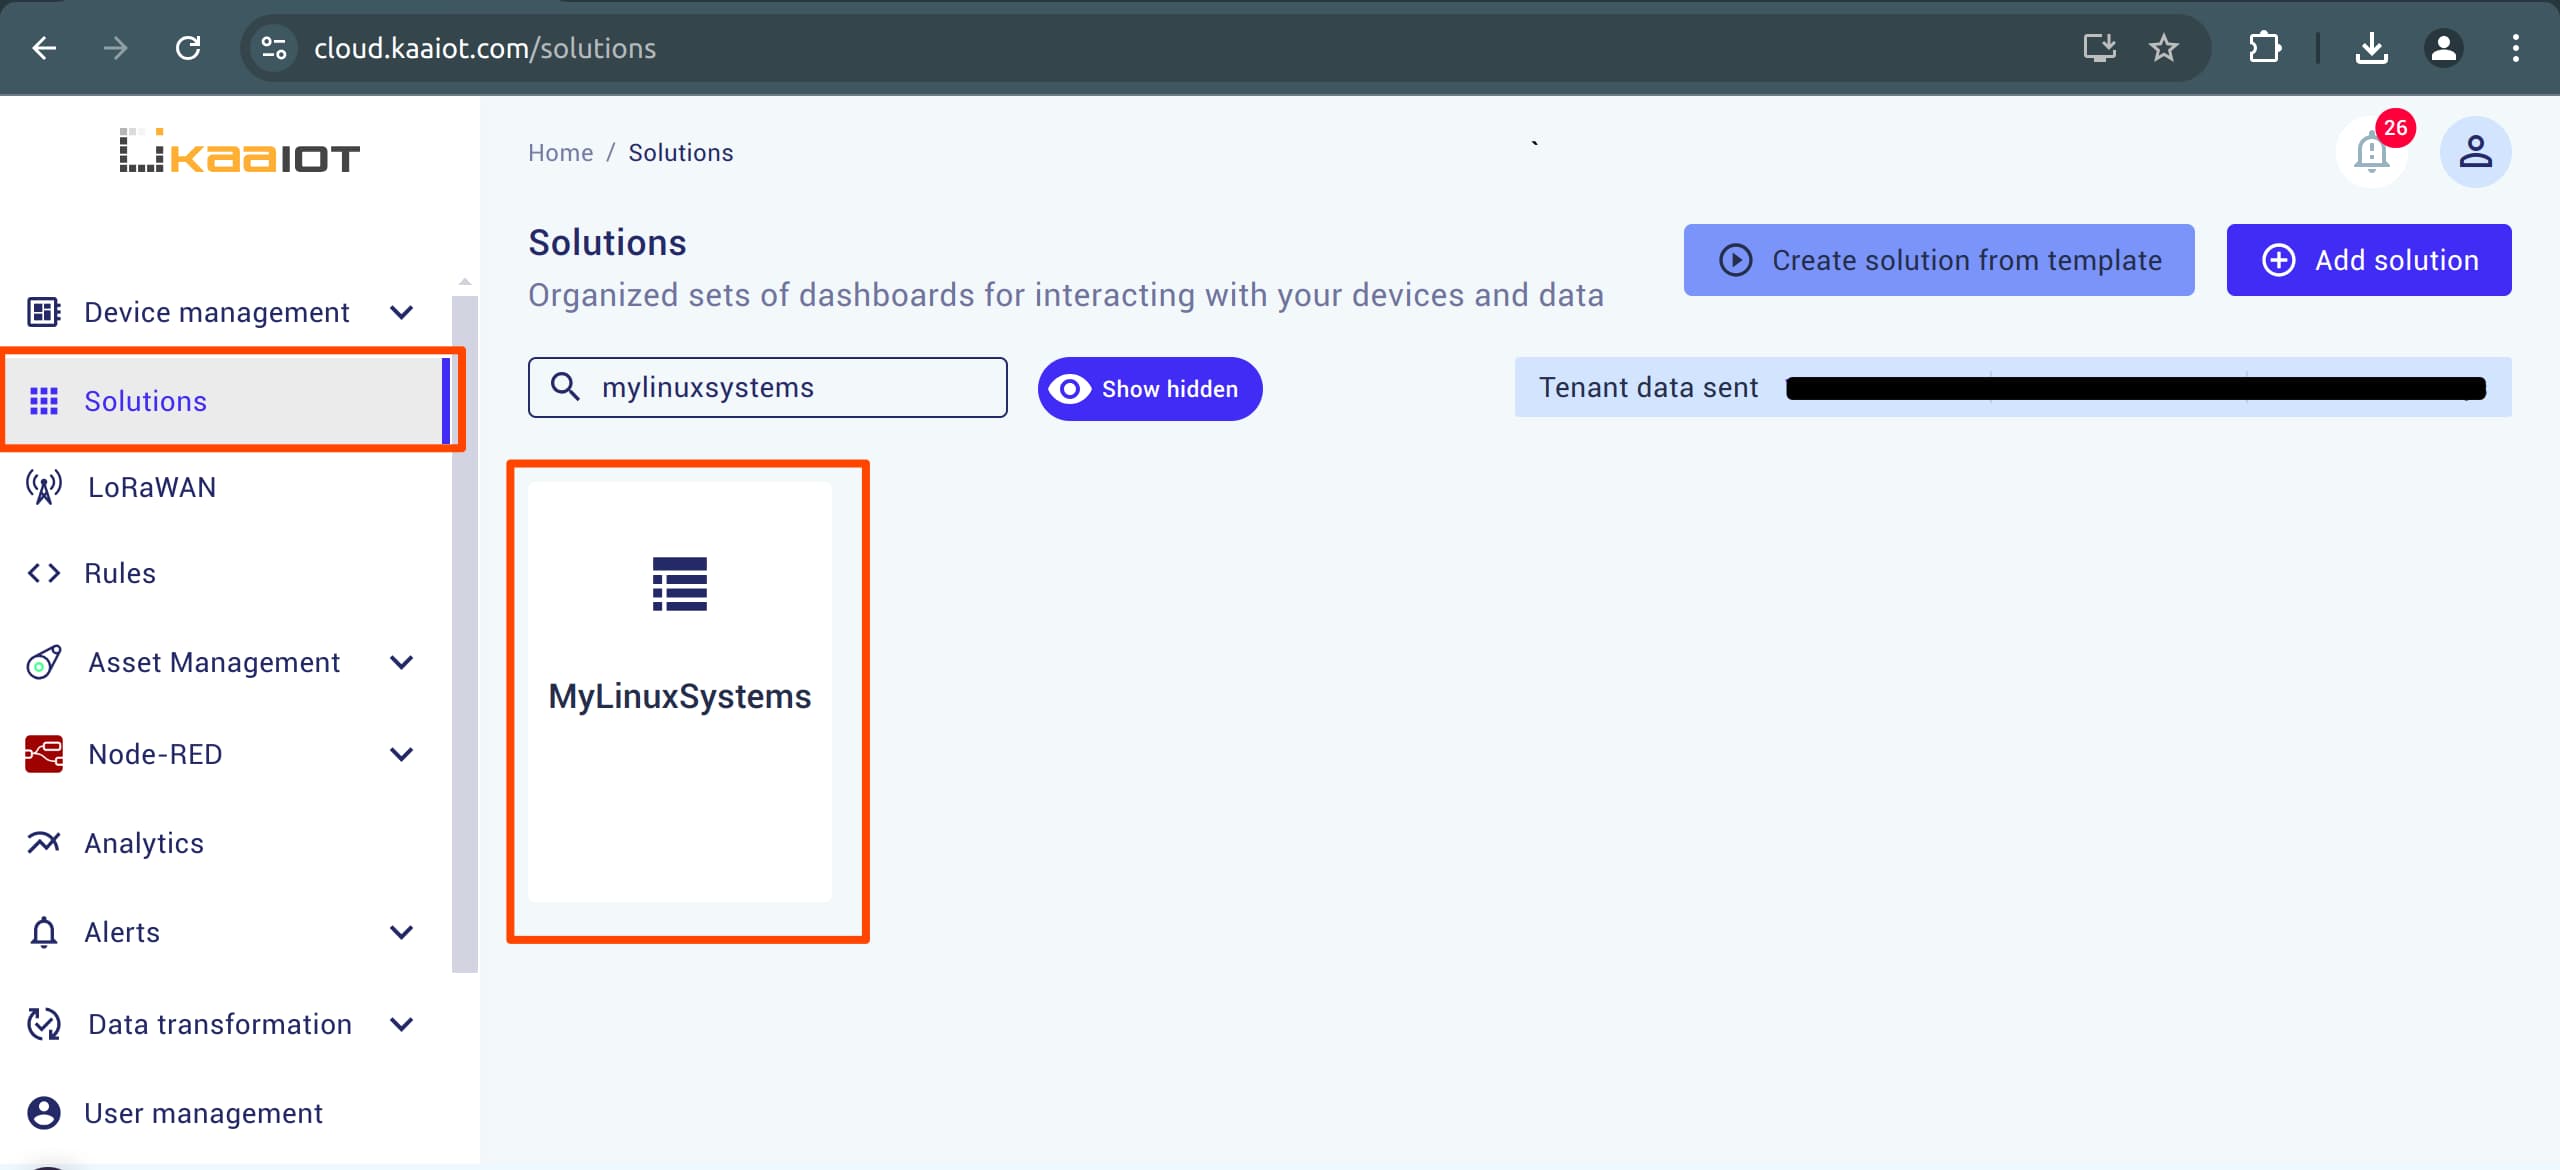The width and height of the screenshot is (2560, 1170).
Task: Click the Rules sidebar icon
Action: pyautogui.click(x=44, y=573)
